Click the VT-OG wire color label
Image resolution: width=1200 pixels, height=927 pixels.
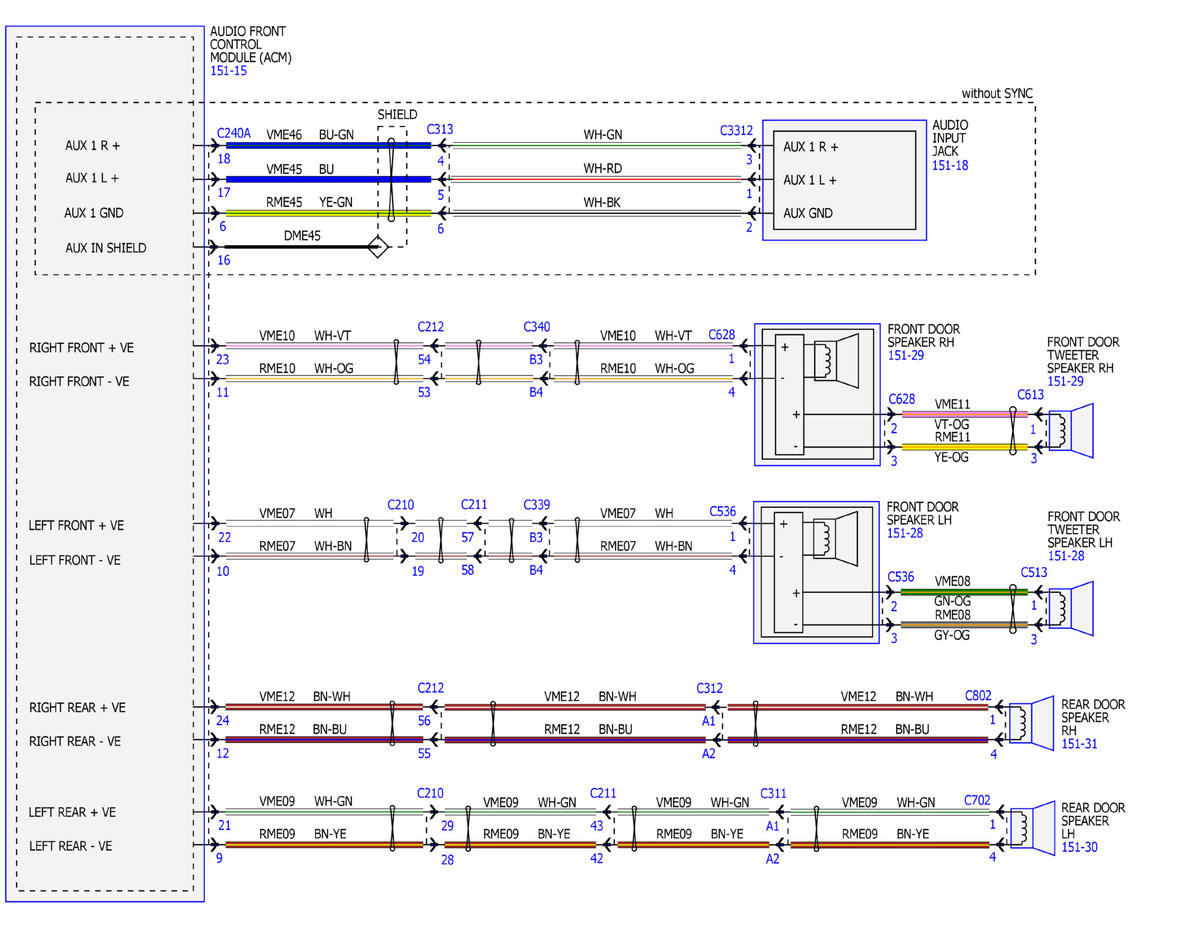click(951, 424)
